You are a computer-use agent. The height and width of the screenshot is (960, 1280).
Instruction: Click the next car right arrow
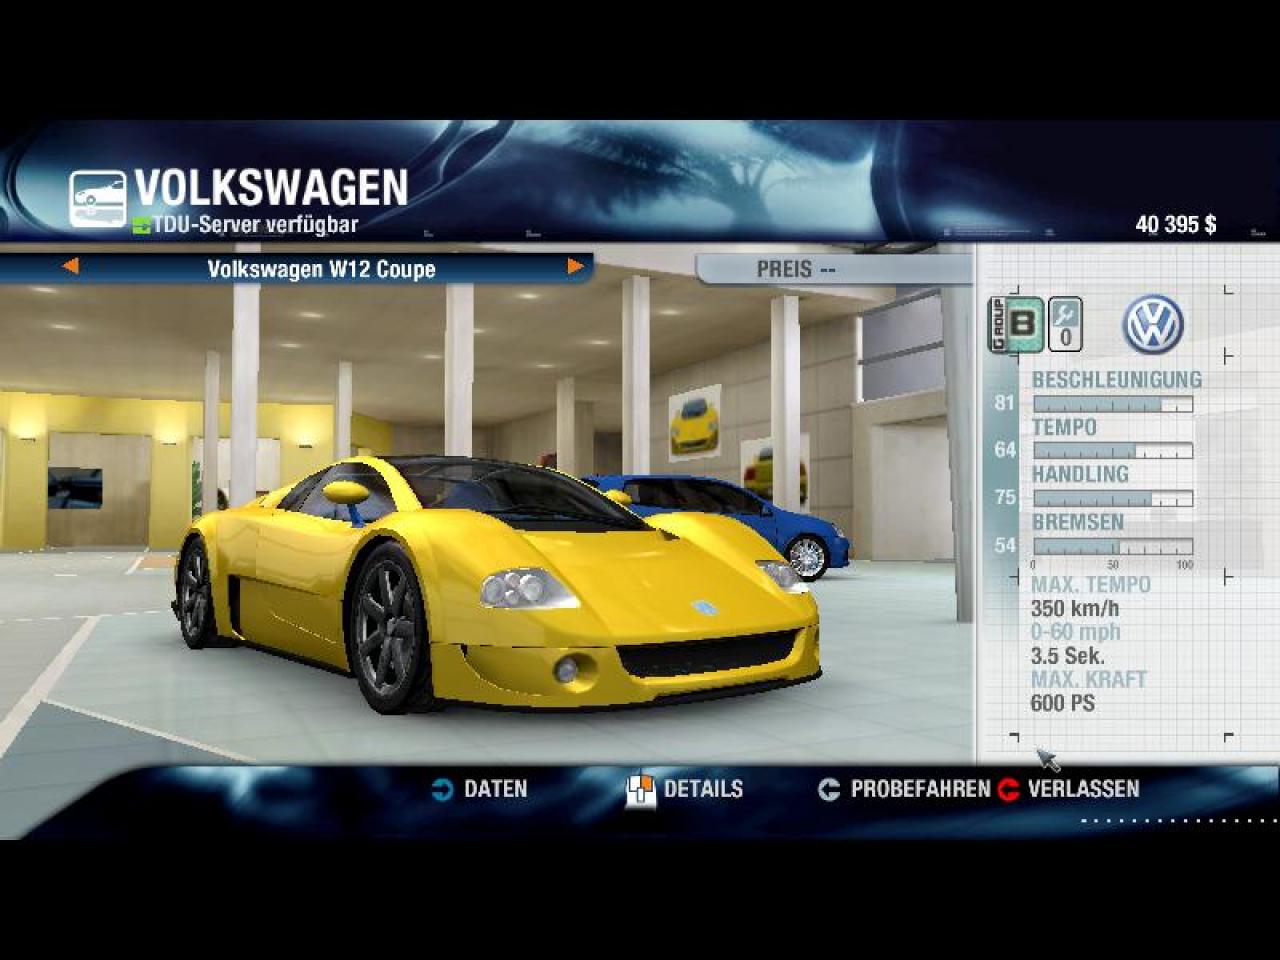576,267
